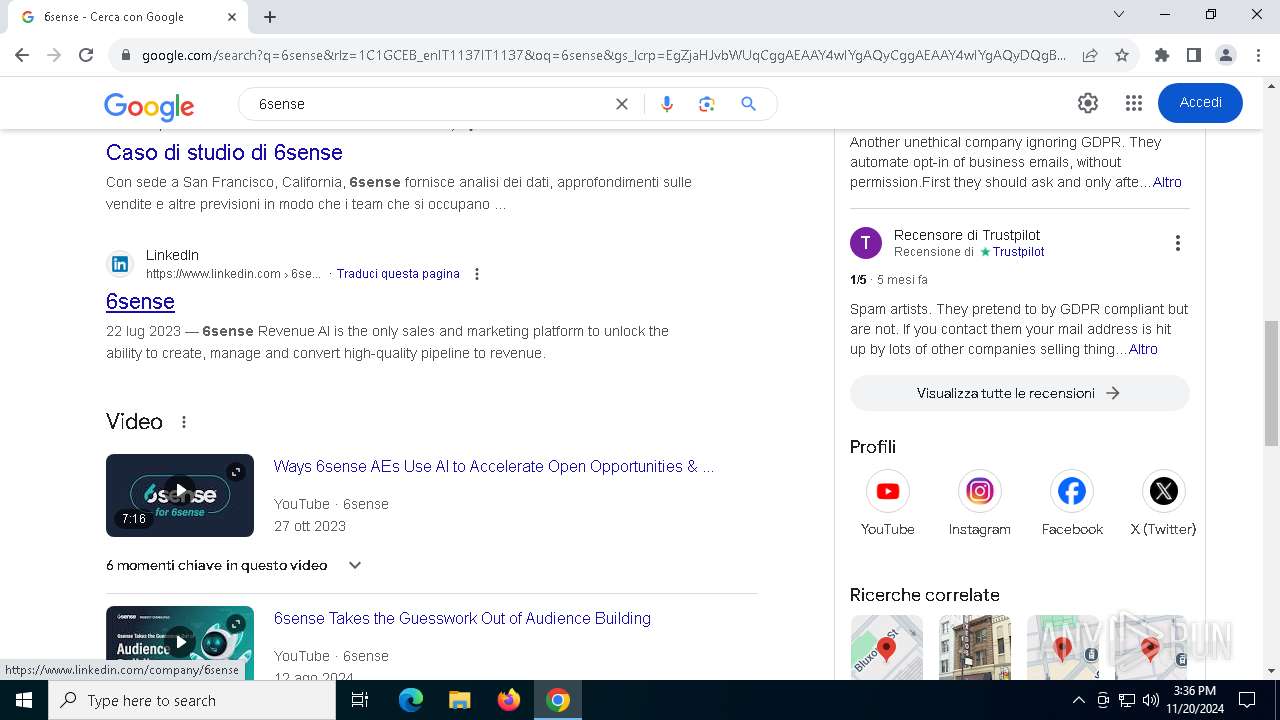Launch Firefox from the taskbar

509,700
